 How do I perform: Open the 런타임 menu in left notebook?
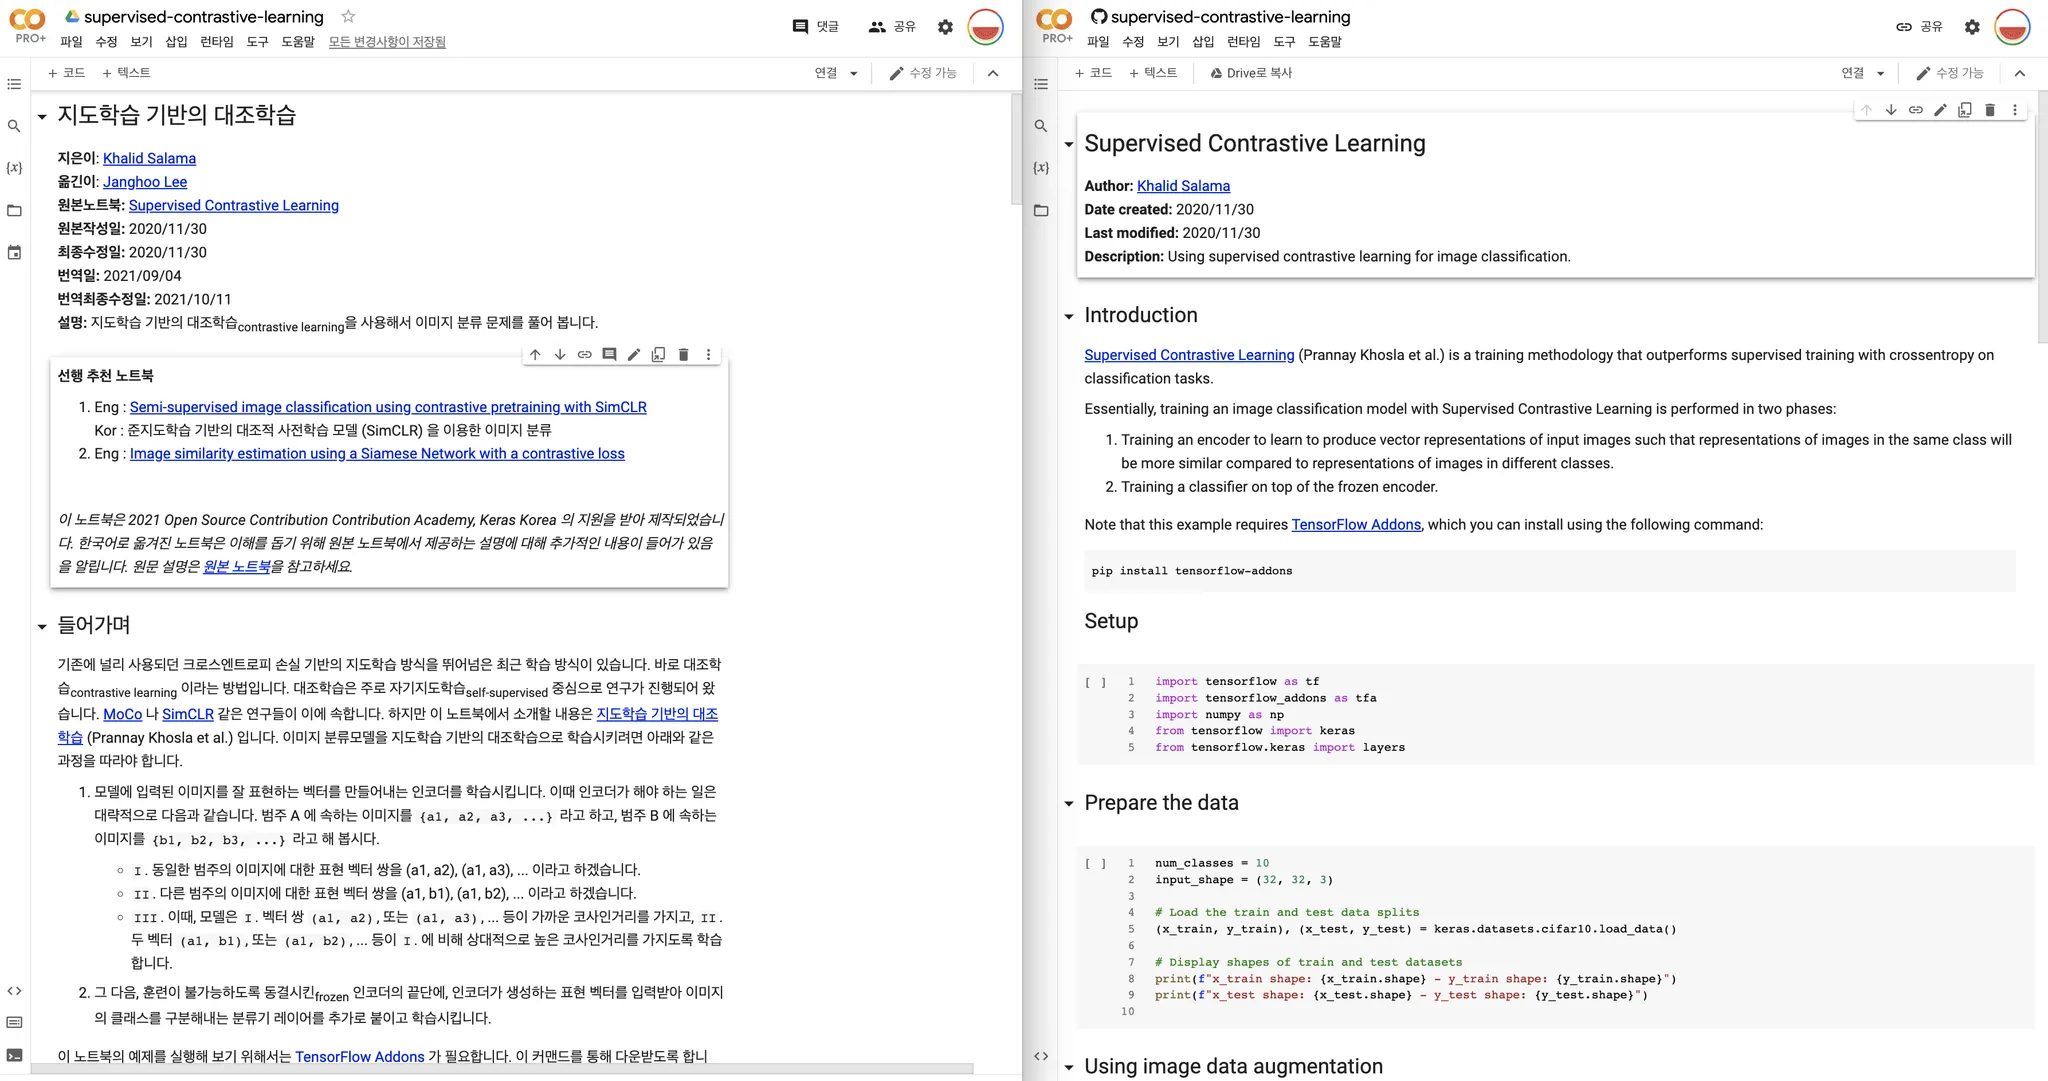tap(216, 42)
